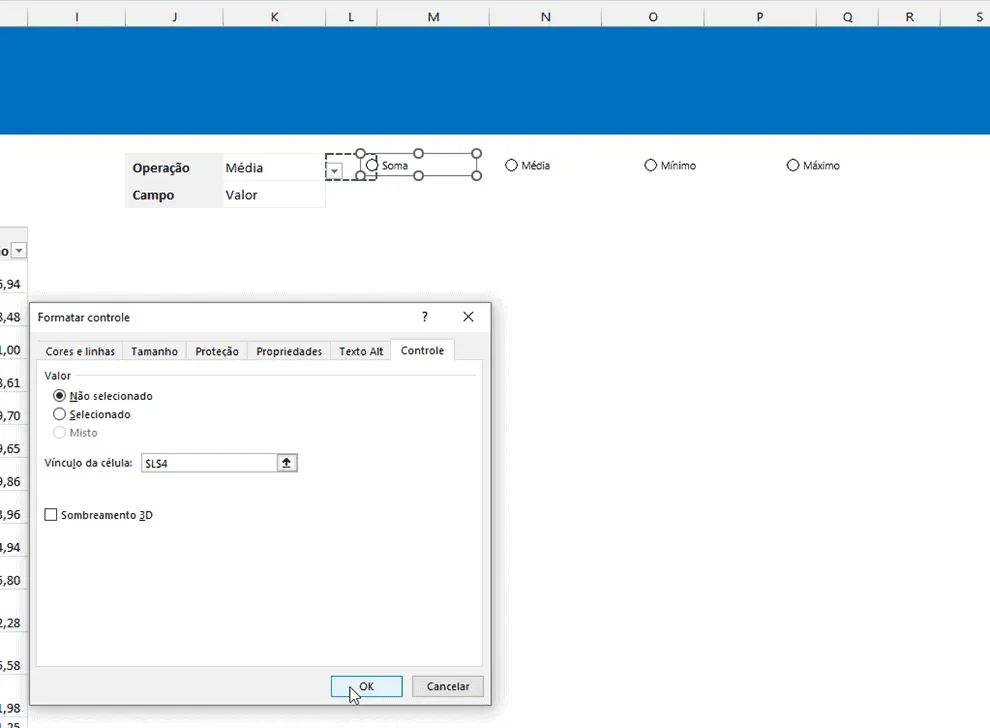The image size is (990, 728).
Task: Select column O header
Action: [x=653, y=17]
